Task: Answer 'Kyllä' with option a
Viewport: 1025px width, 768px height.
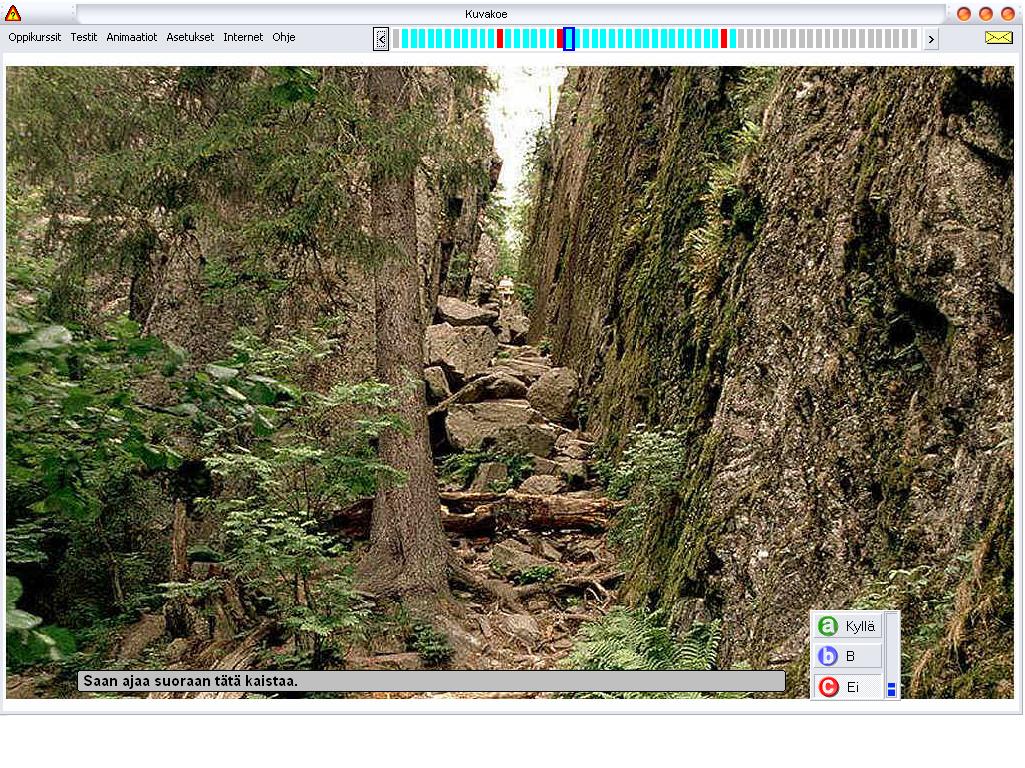Action: [x=847, y=627]
